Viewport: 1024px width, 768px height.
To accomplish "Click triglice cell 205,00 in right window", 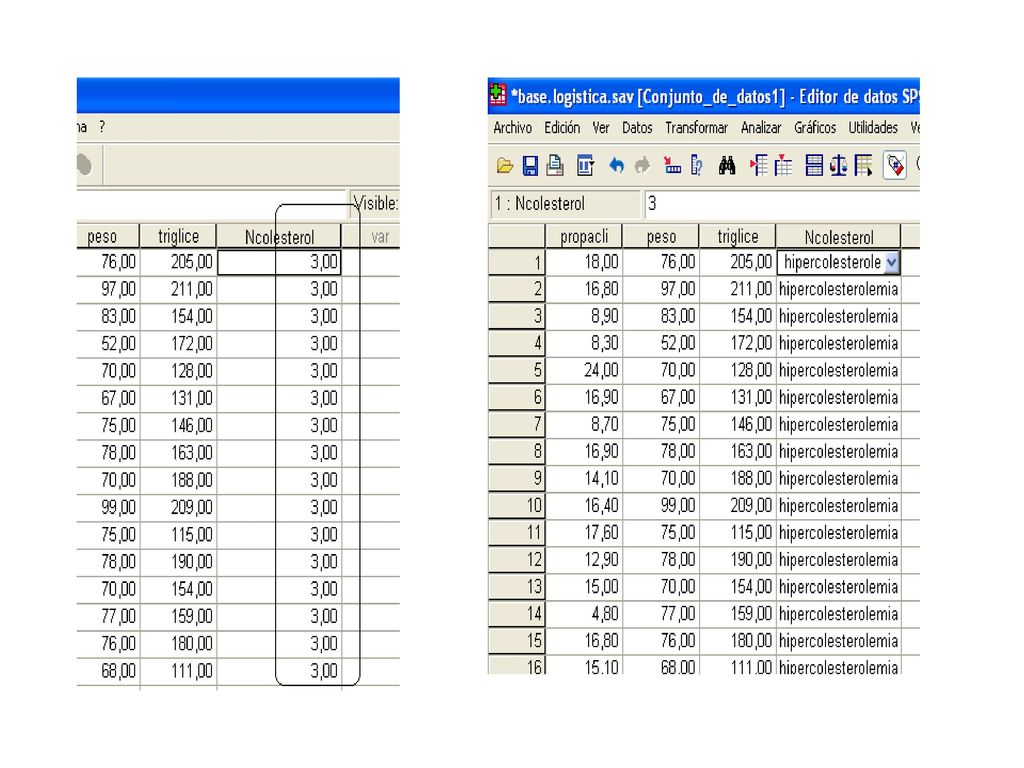I will [737, 263].
